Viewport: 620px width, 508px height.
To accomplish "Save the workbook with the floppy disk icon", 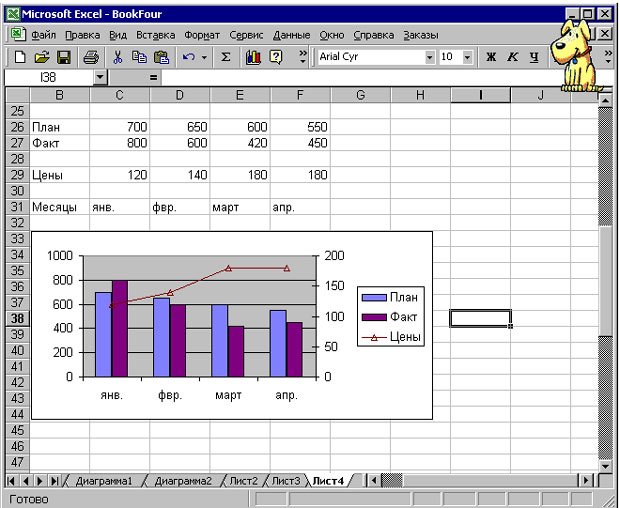I will click(x=63, y=57).
